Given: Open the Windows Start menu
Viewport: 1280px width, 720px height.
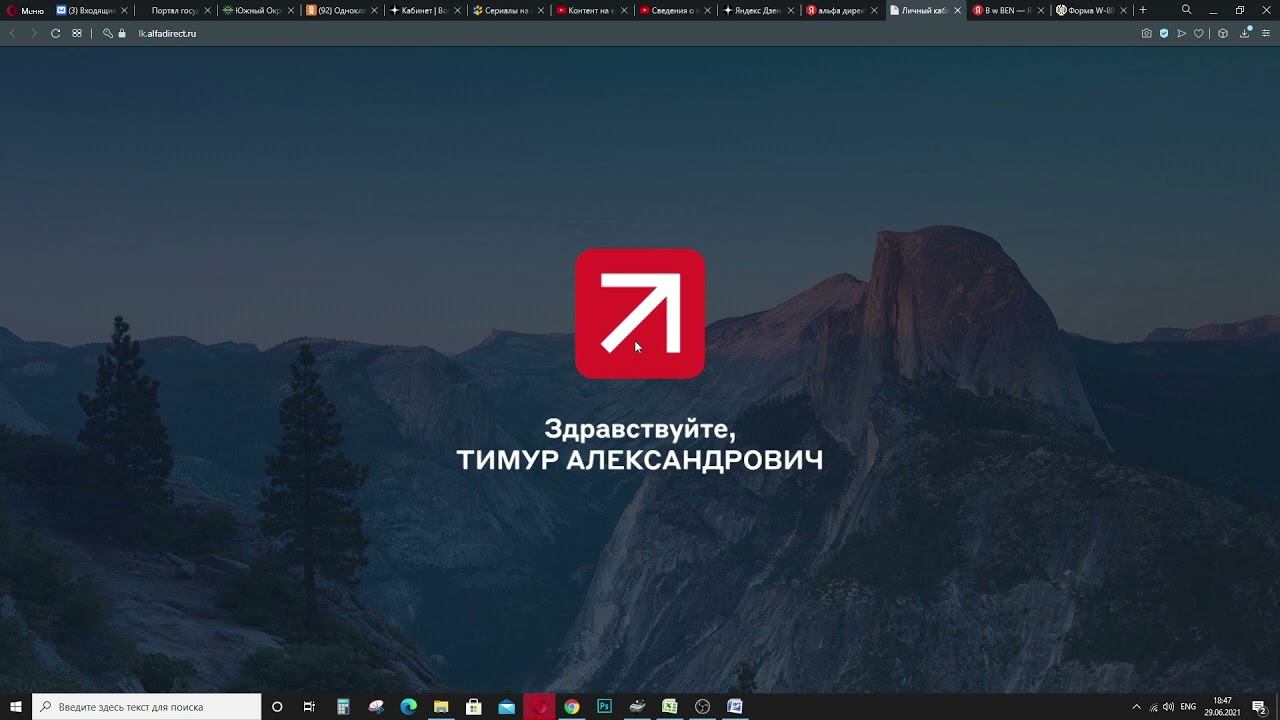Looking at the screenshot, I should tap(15, 706).
